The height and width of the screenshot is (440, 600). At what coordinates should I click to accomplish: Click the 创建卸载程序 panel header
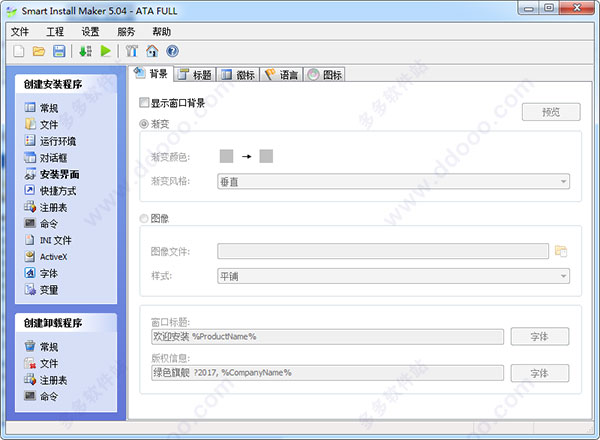(x=66, y=323)
